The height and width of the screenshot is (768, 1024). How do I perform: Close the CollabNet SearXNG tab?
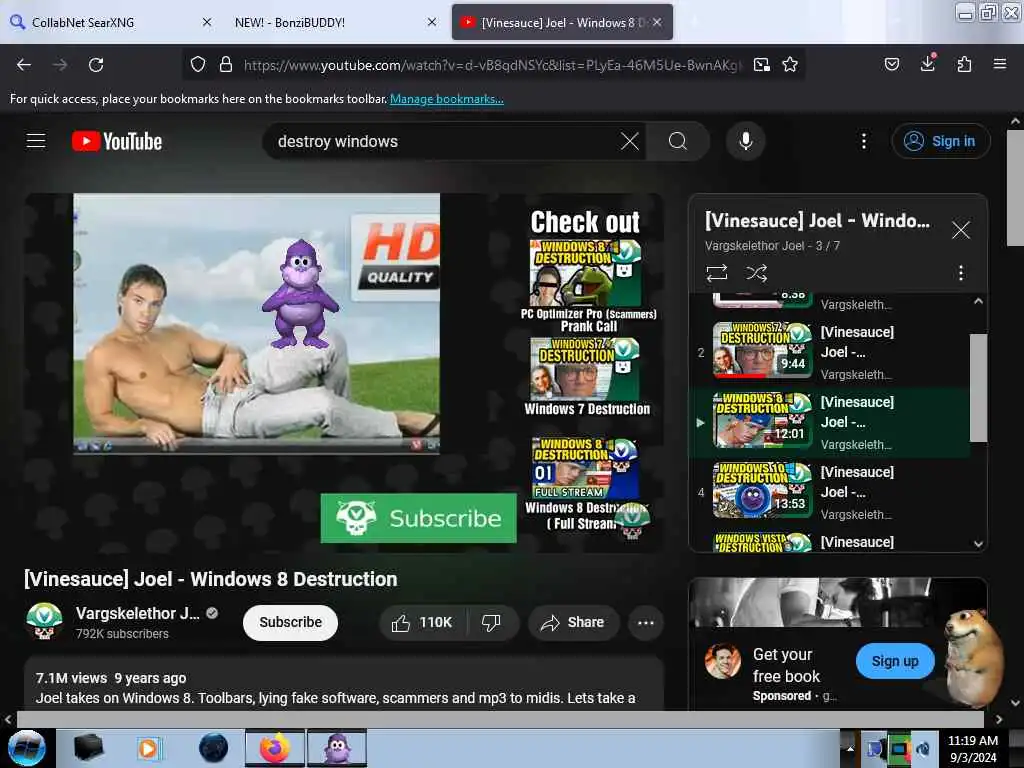[207, 22]
